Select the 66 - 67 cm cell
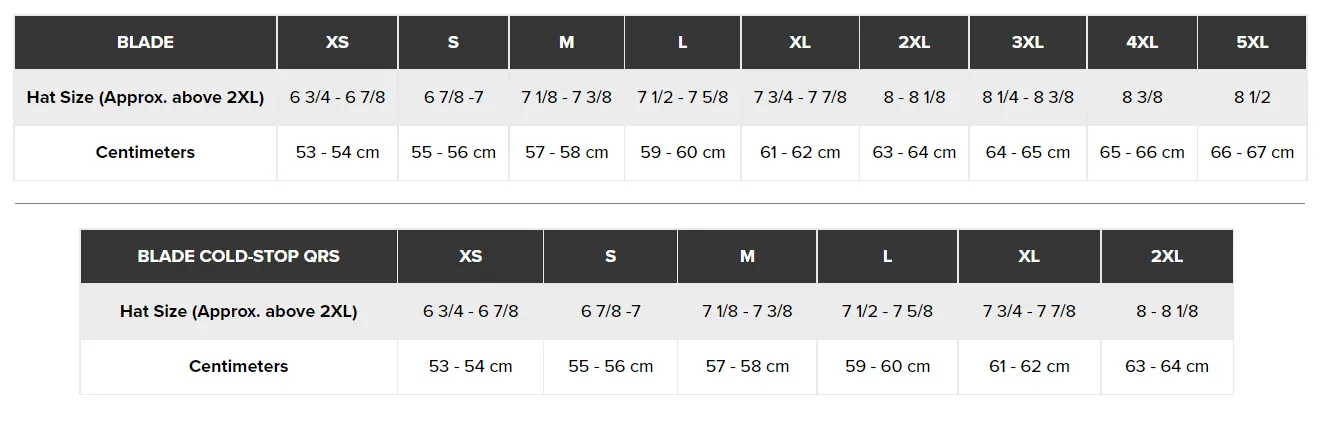 tap(1252, 152)
